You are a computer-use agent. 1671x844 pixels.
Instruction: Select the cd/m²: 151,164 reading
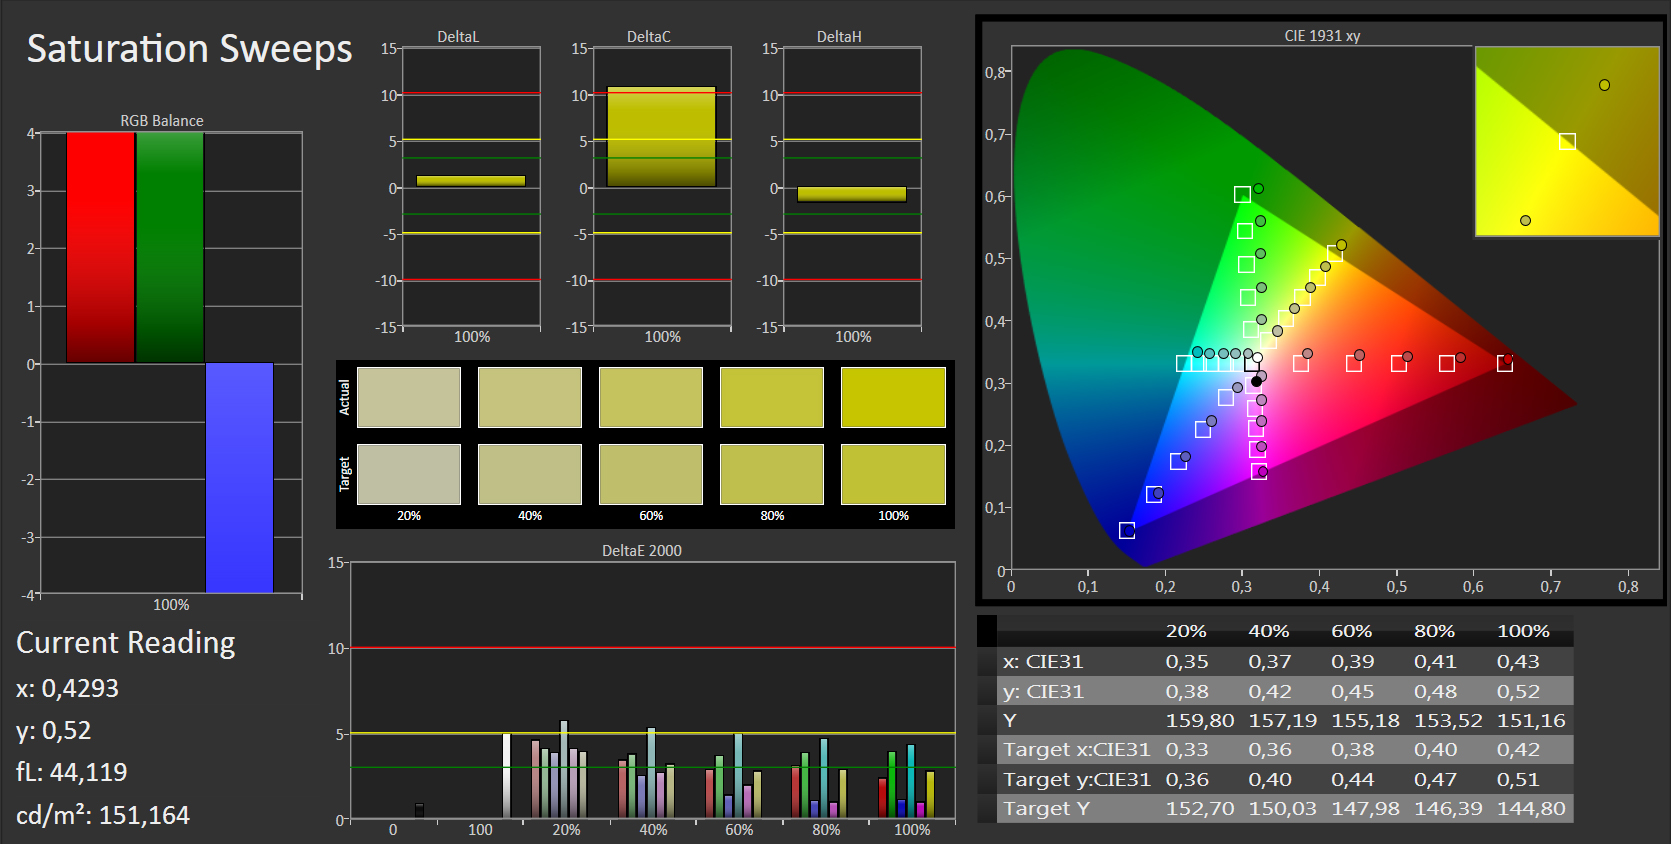(103, 815)
